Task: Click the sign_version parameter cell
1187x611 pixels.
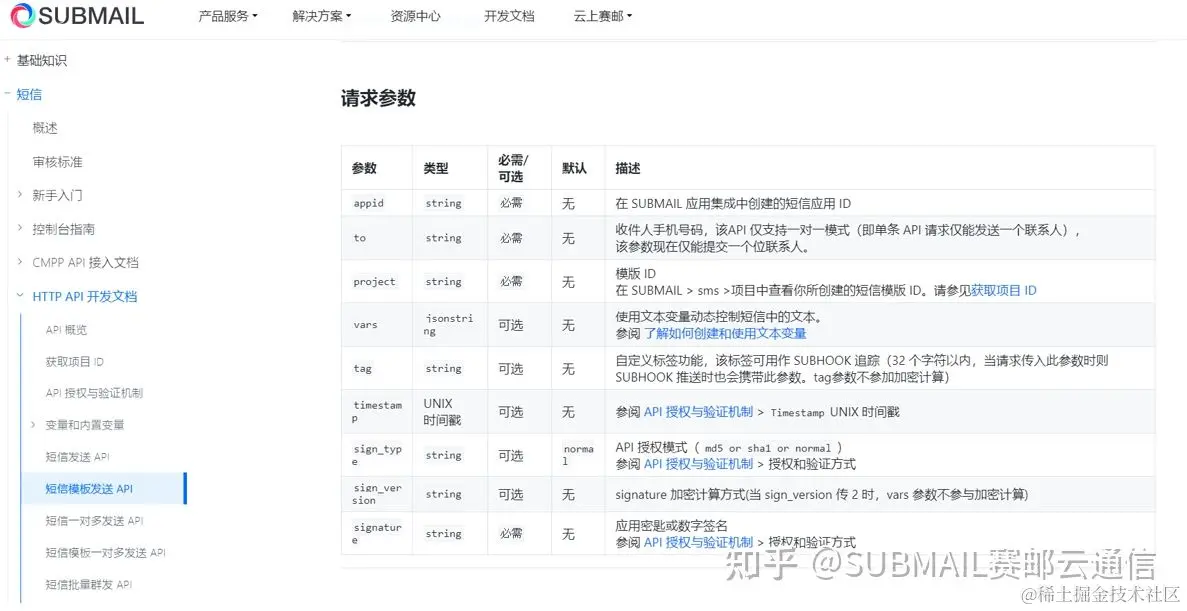Action: [377, 494]
